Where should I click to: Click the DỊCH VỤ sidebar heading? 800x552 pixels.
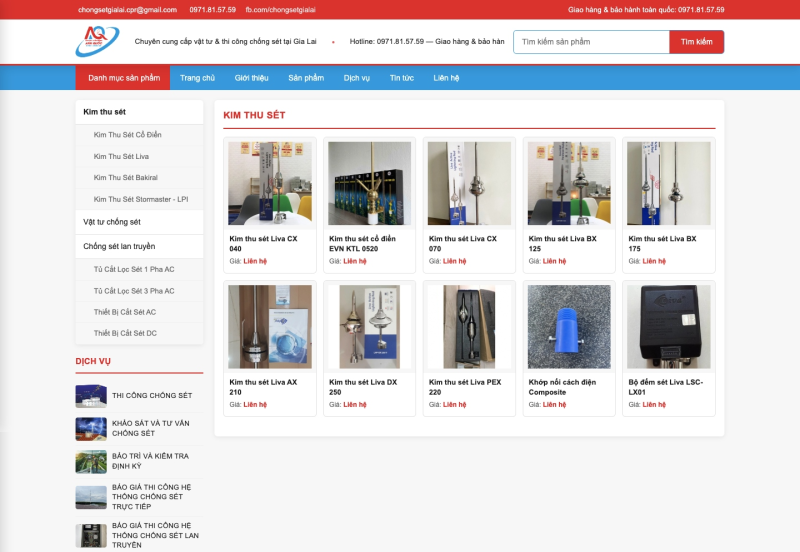[x=93, y=361]
